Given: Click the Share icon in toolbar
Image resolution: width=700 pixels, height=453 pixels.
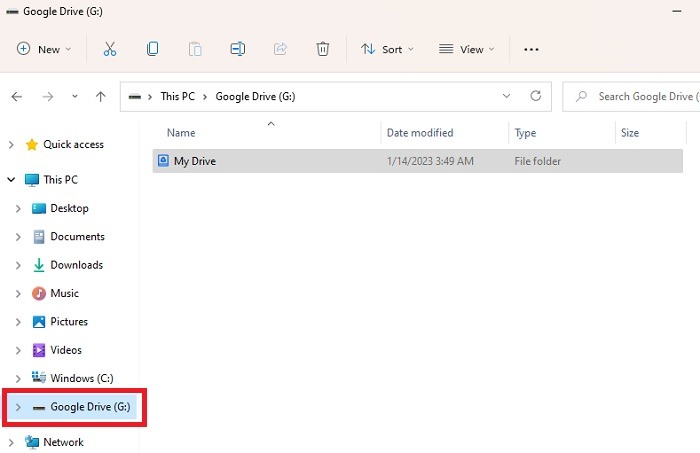Looking at the screenshot, I should tap(280, 49).
